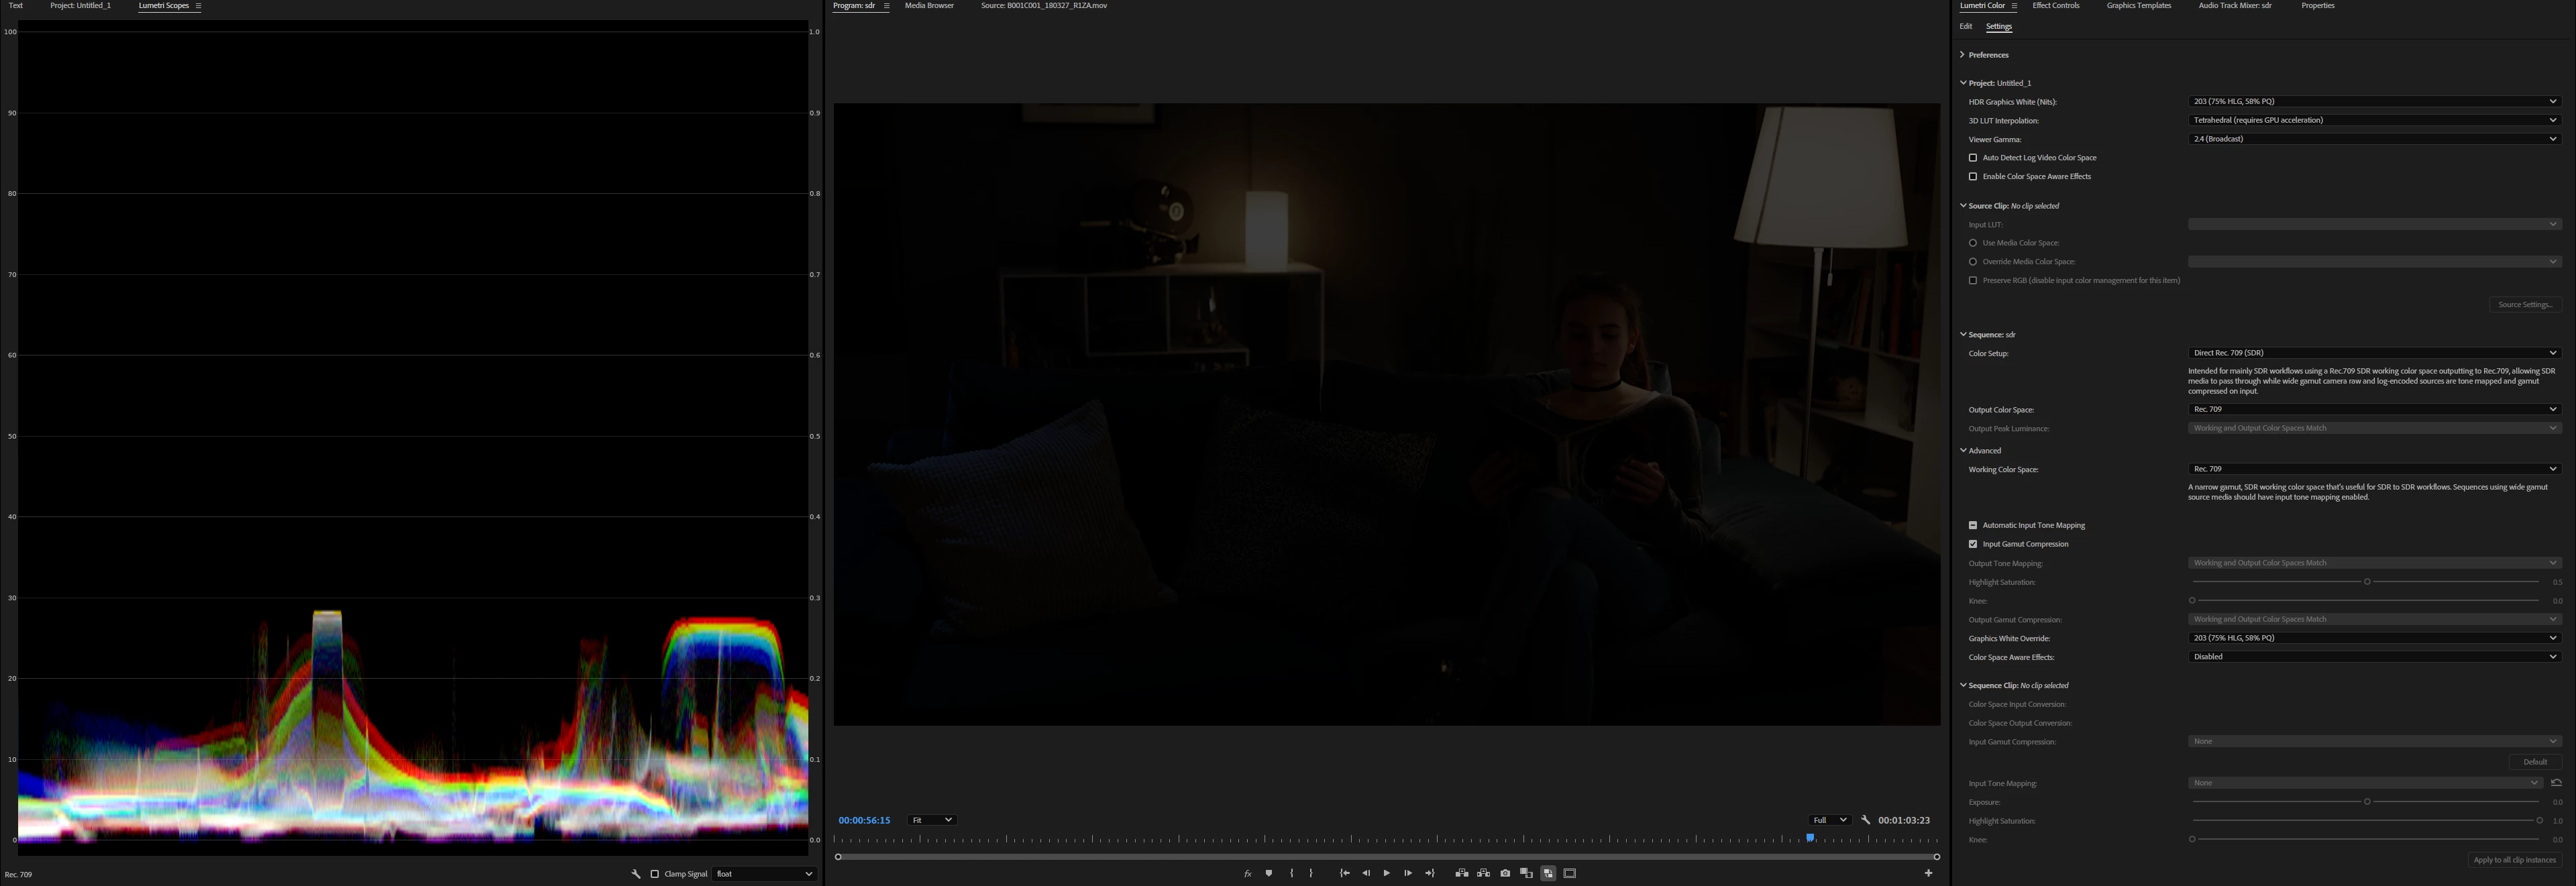Switch to the Effect Controls tab
Image resolution: width=2576 pixels, height=886 pixels.
[2055, 6]
